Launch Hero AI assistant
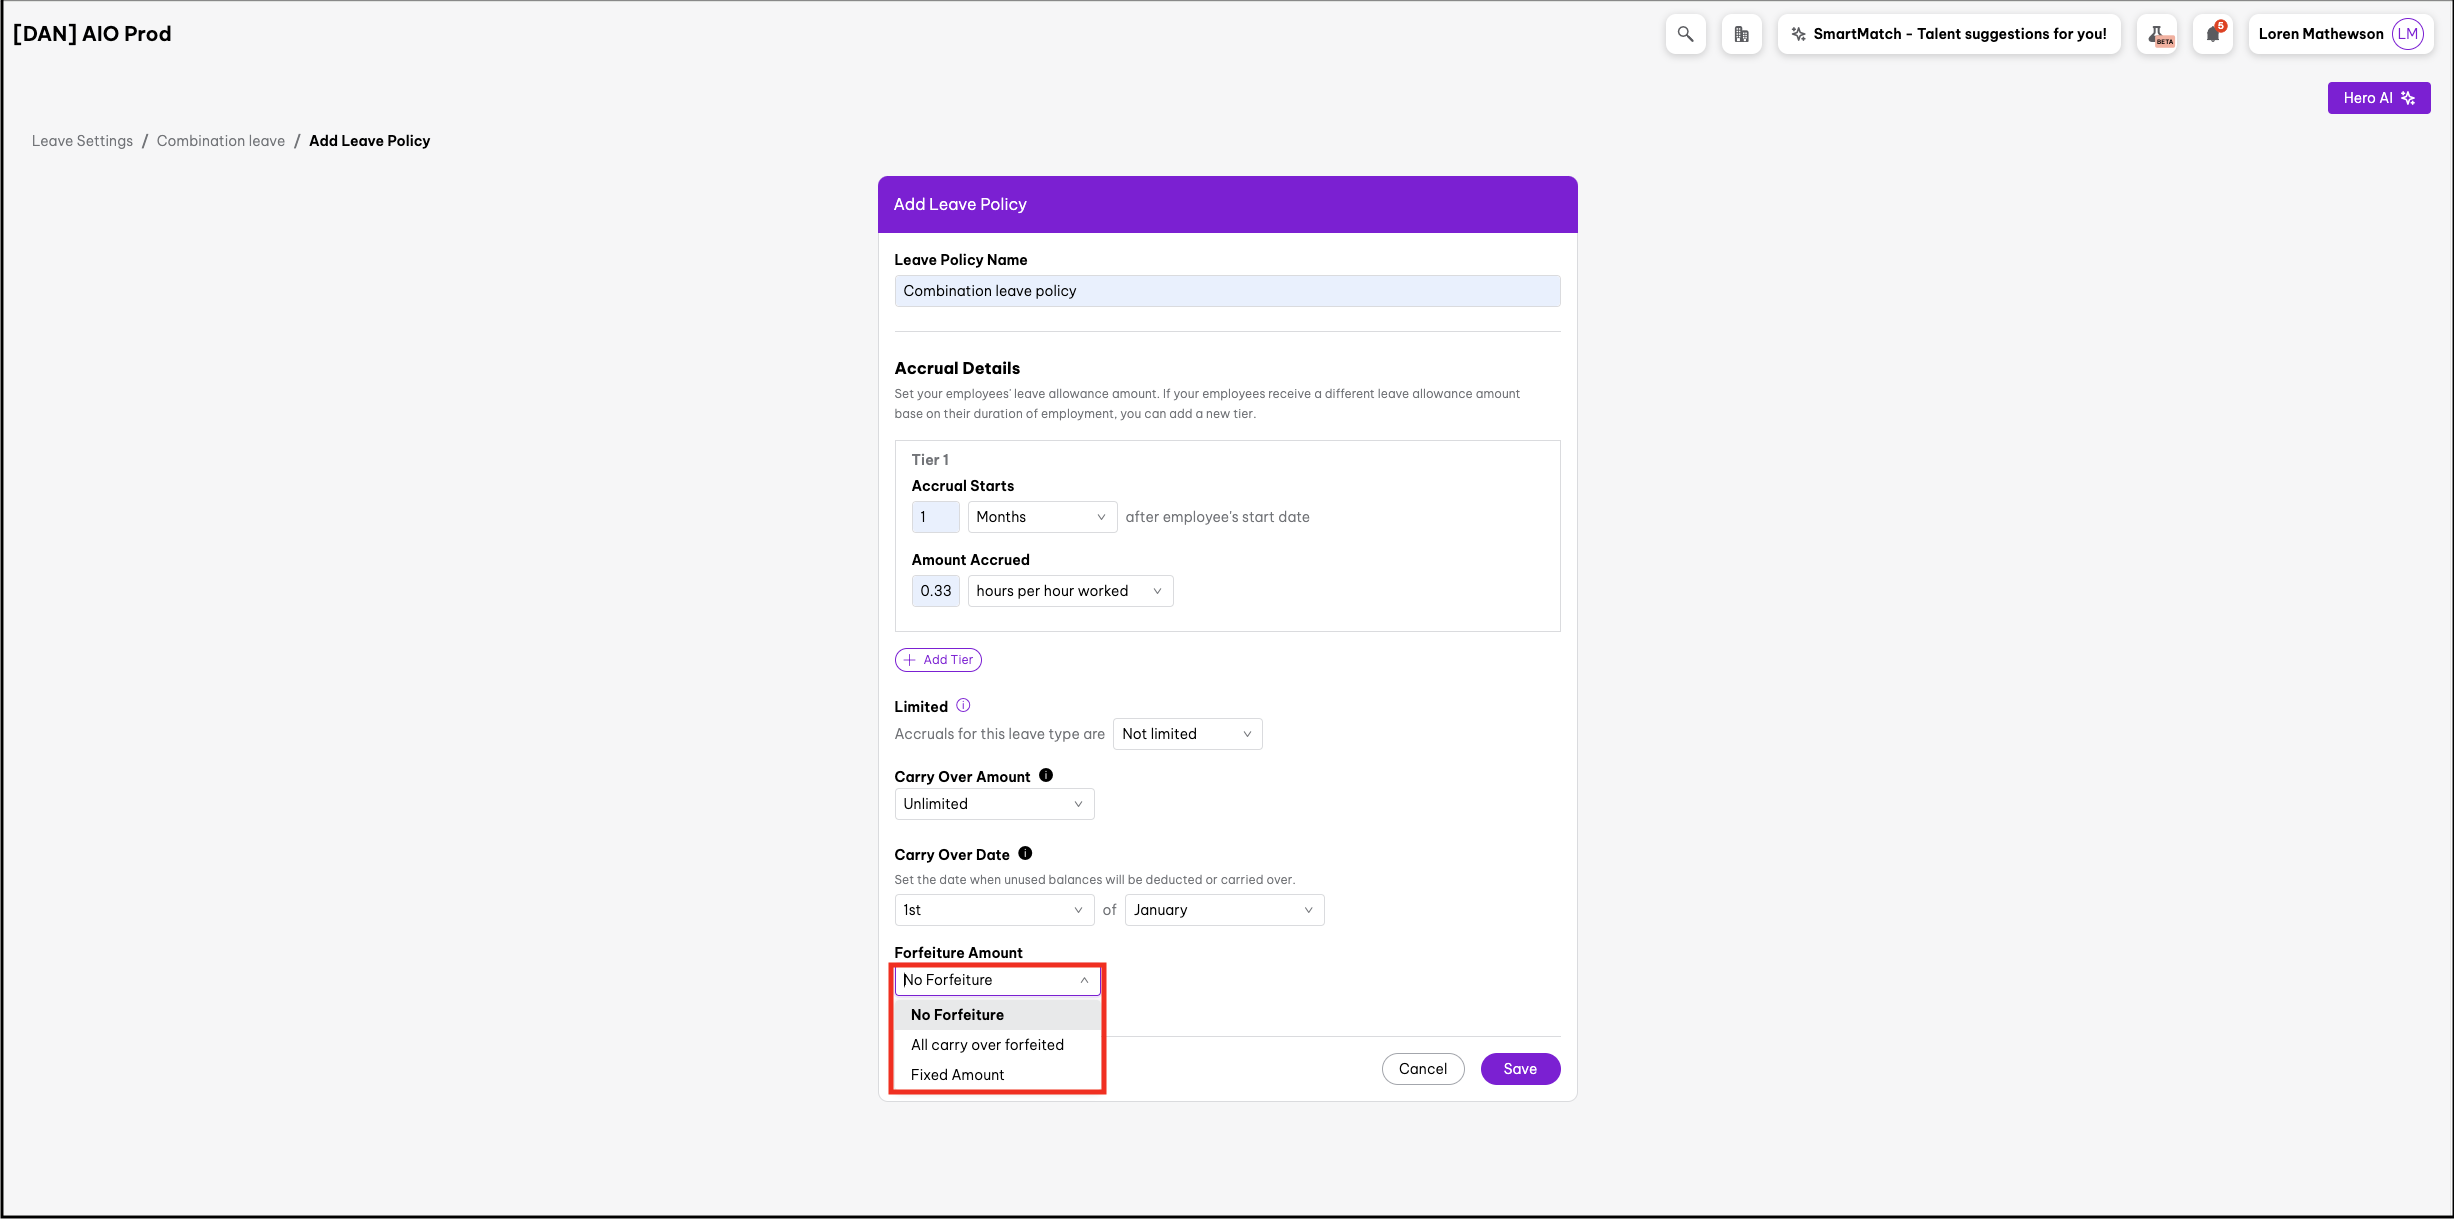 pos(2378,98)
